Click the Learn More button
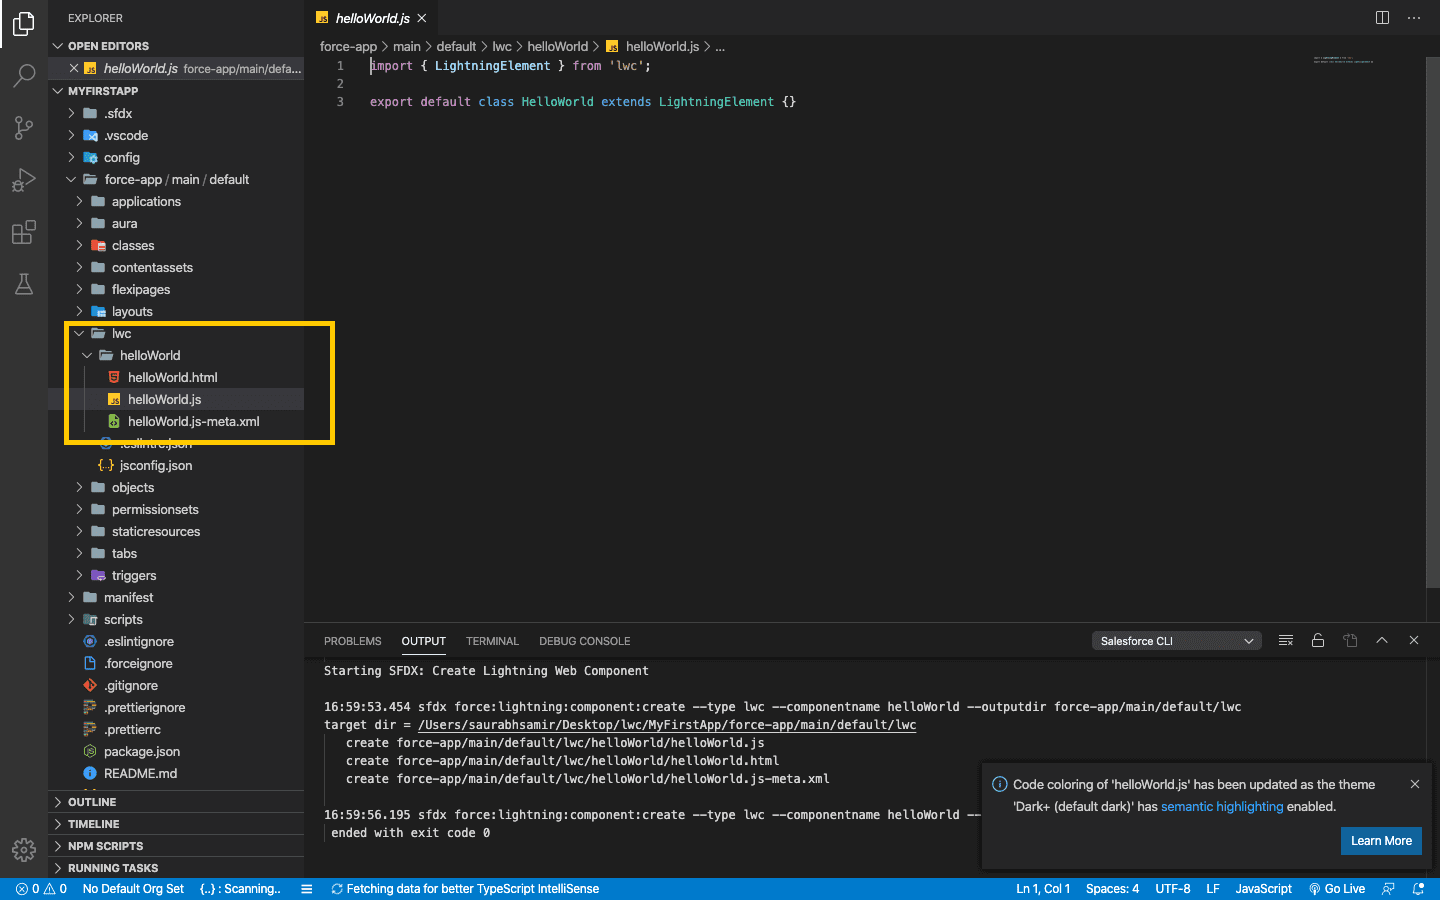Screen dimensions: 1440x900 1381,841
